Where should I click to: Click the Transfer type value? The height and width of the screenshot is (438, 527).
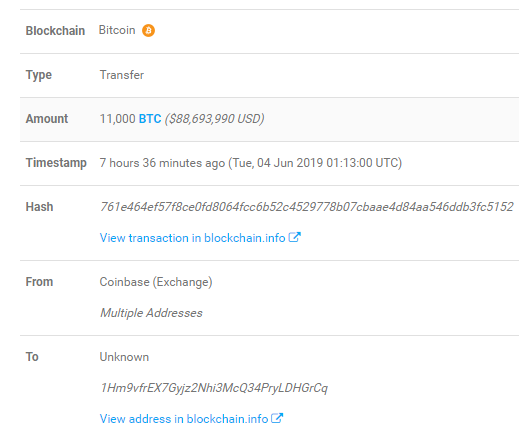coord(122,75)
